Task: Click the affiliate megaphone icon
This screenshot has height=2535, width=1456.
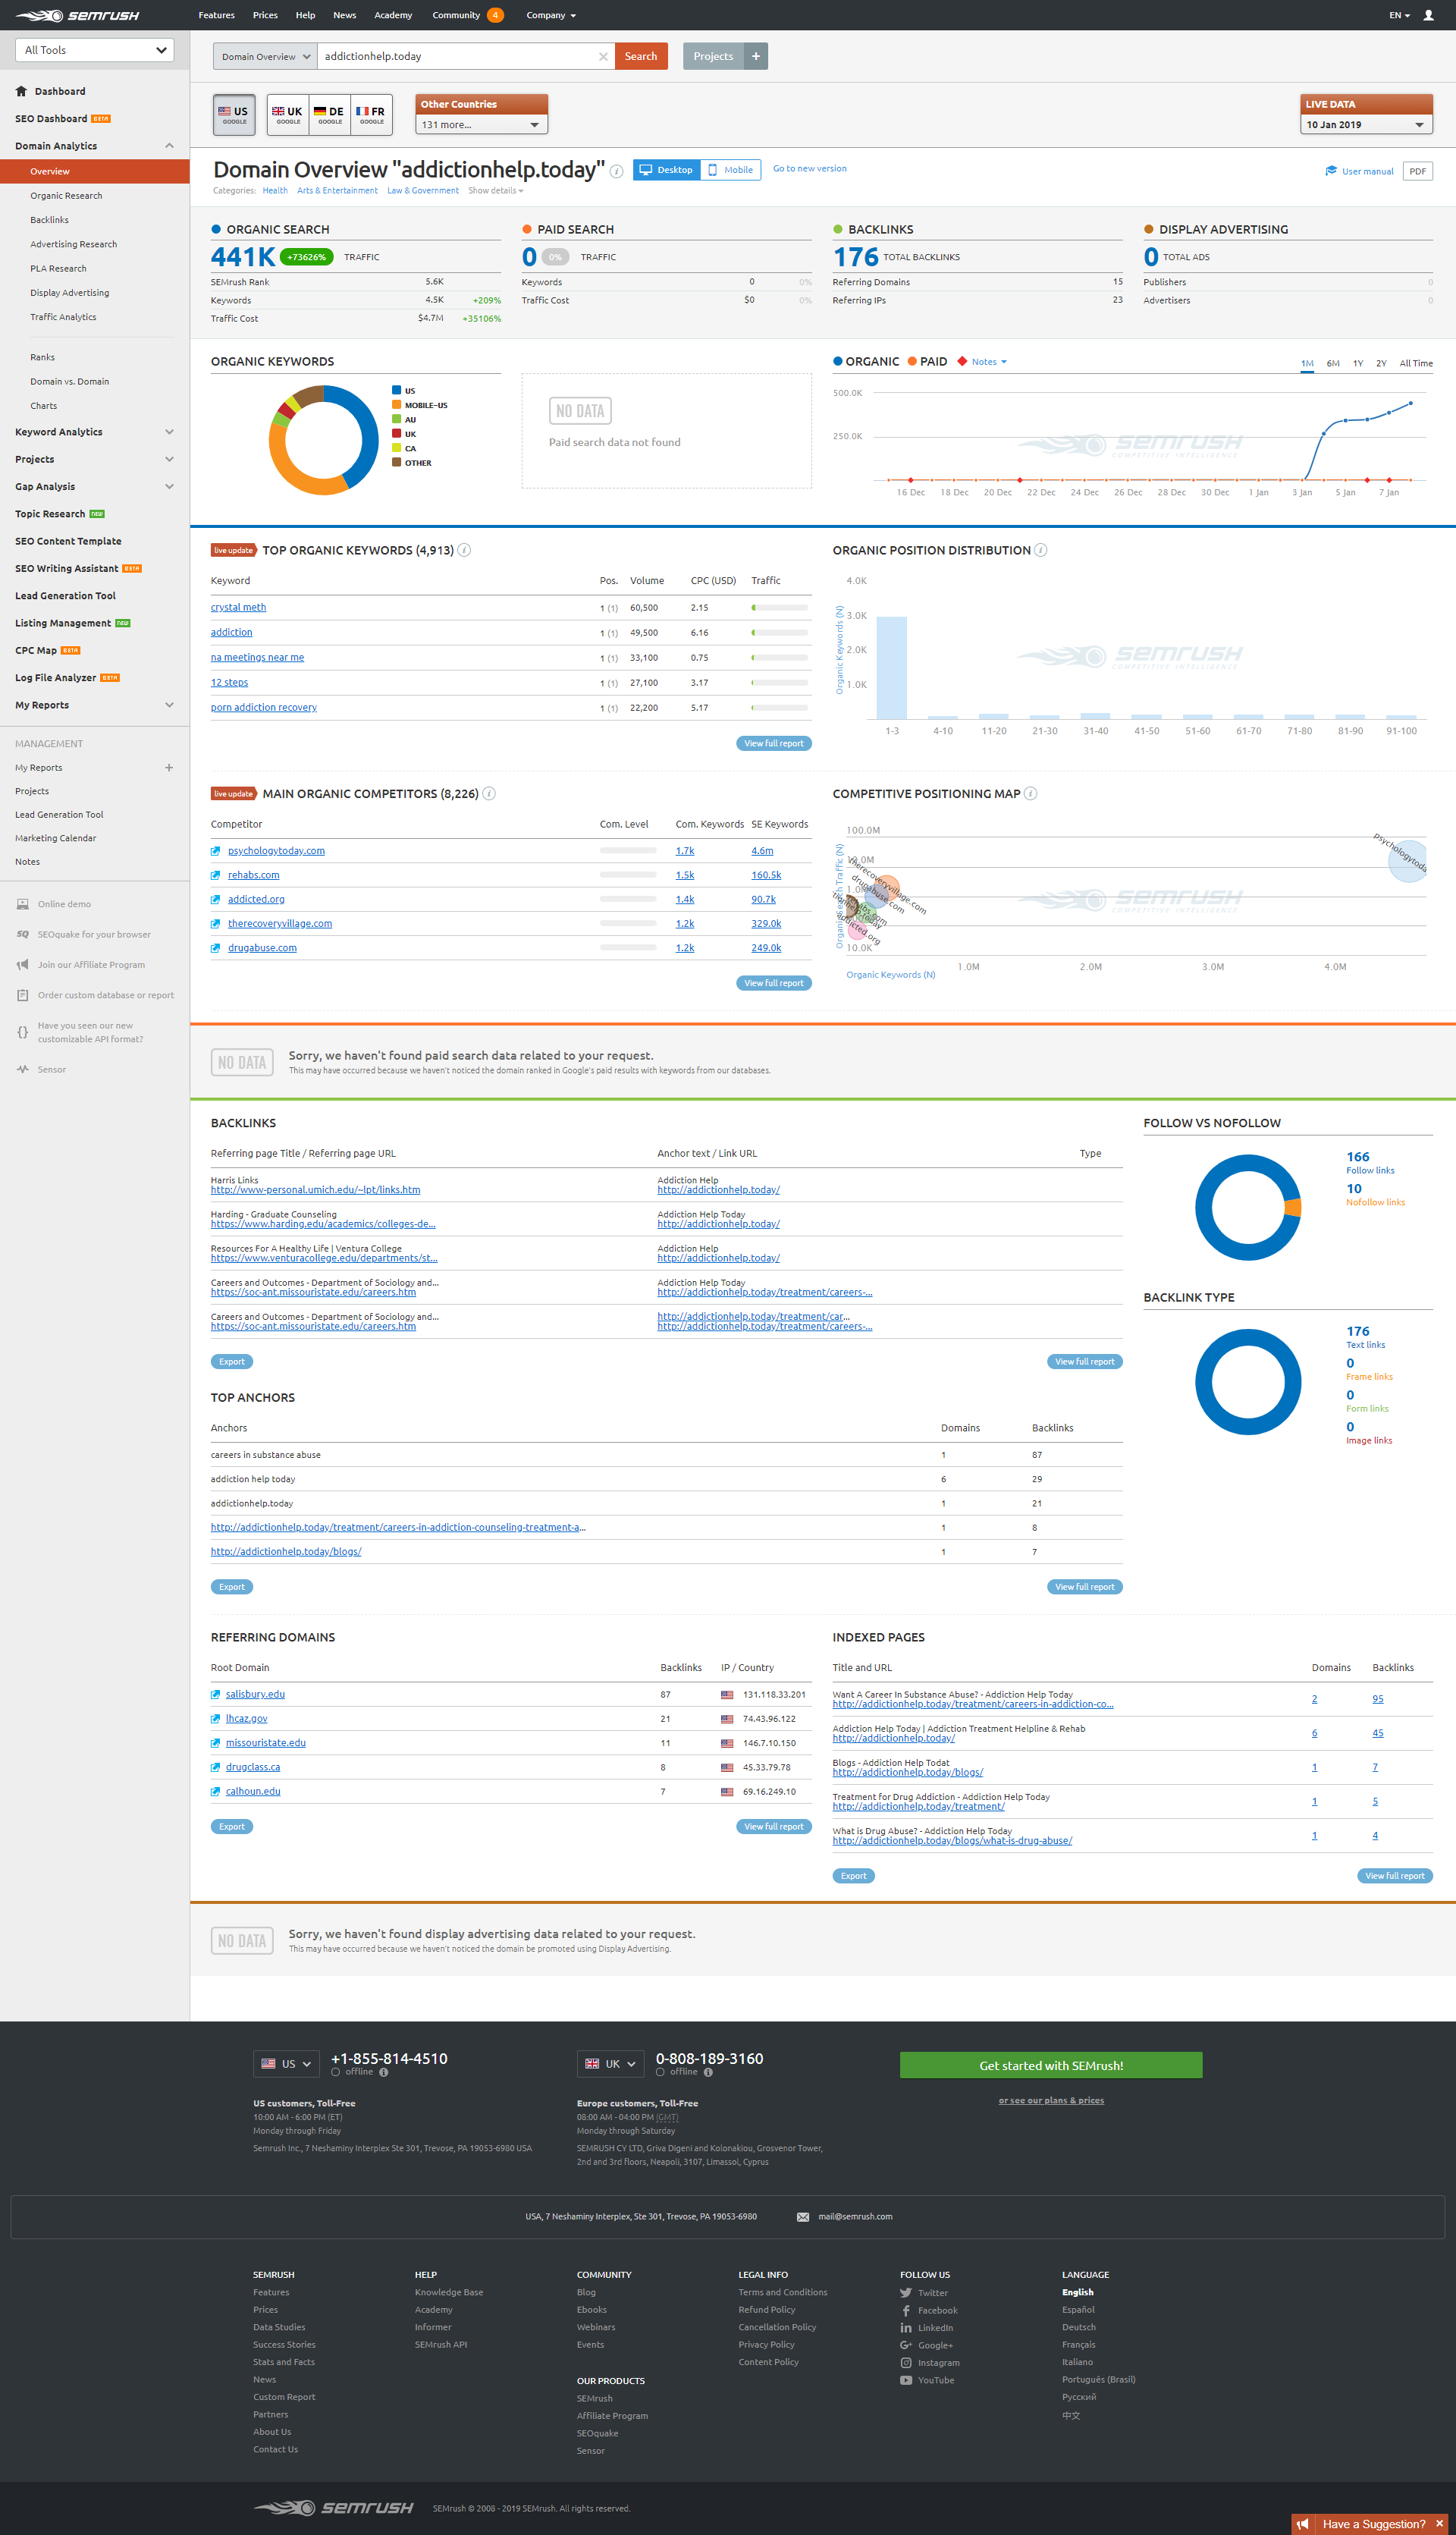Action: coord(22,965)
